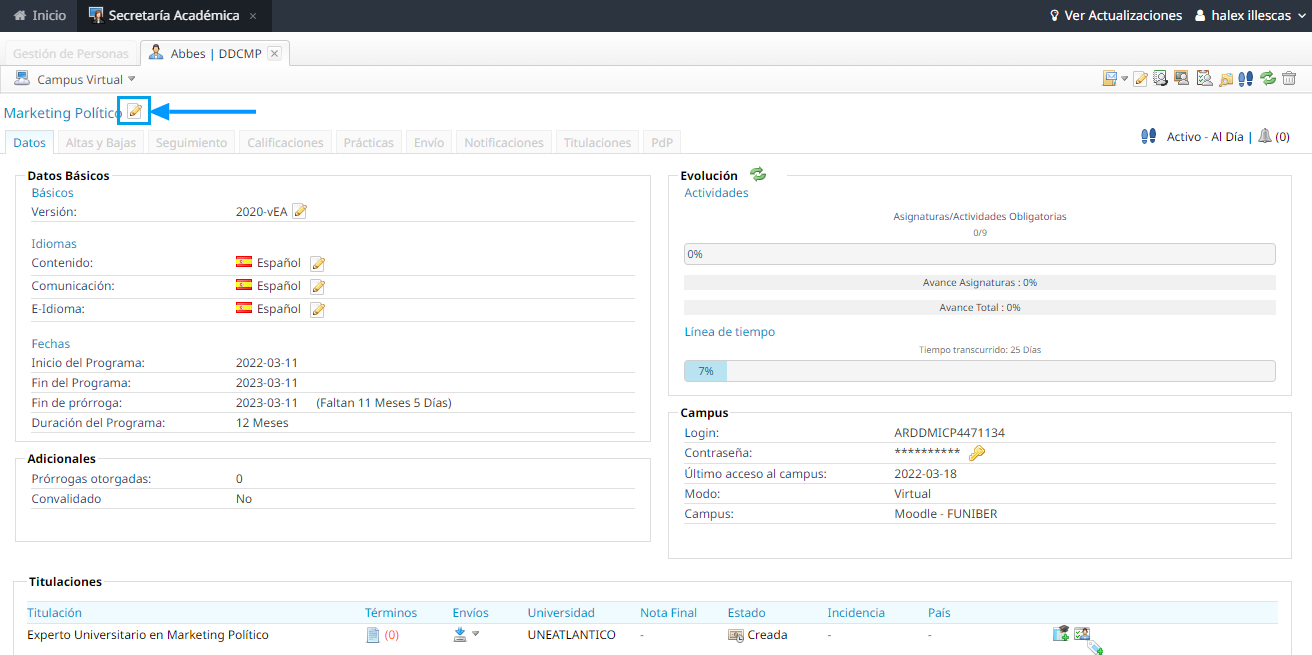Viewport: 1312px width, 655px height.
Task: Open the notifications bell indicator
Action: pos(1265,136)
